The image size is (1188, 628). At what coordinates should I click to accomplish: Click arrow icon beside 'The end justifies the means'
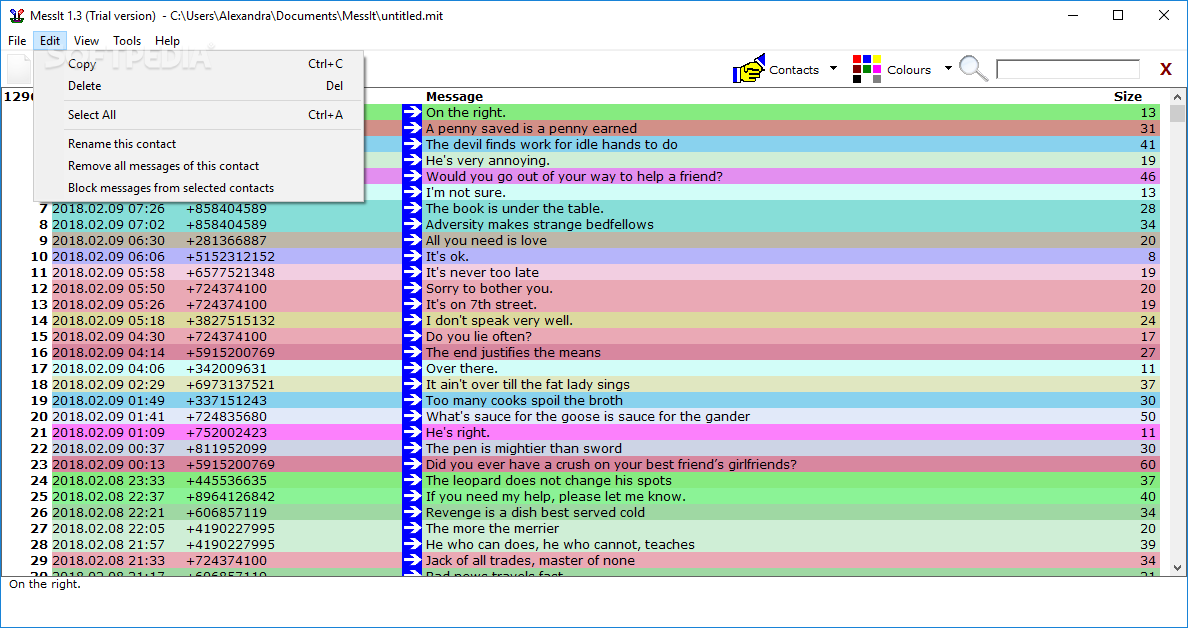pos(411,352)
